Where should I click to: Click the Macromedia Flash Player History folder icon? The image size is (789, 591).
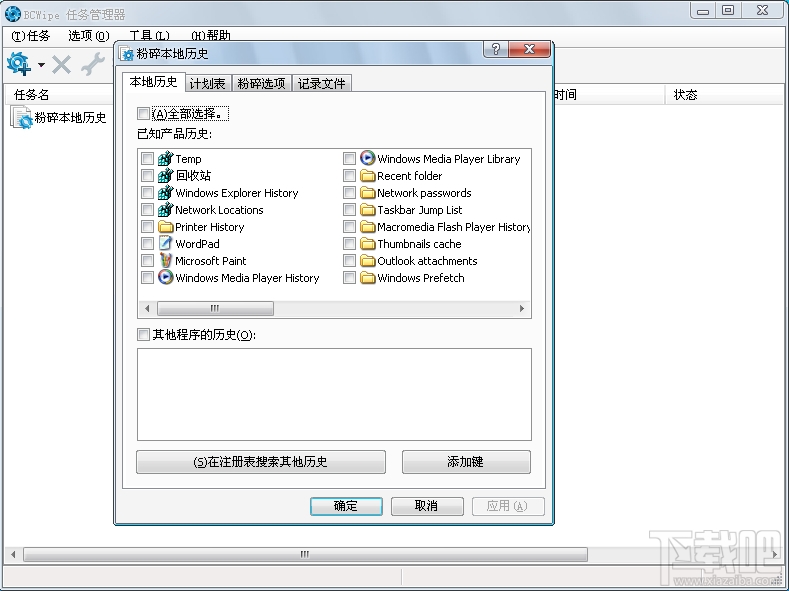click(368, 227)
